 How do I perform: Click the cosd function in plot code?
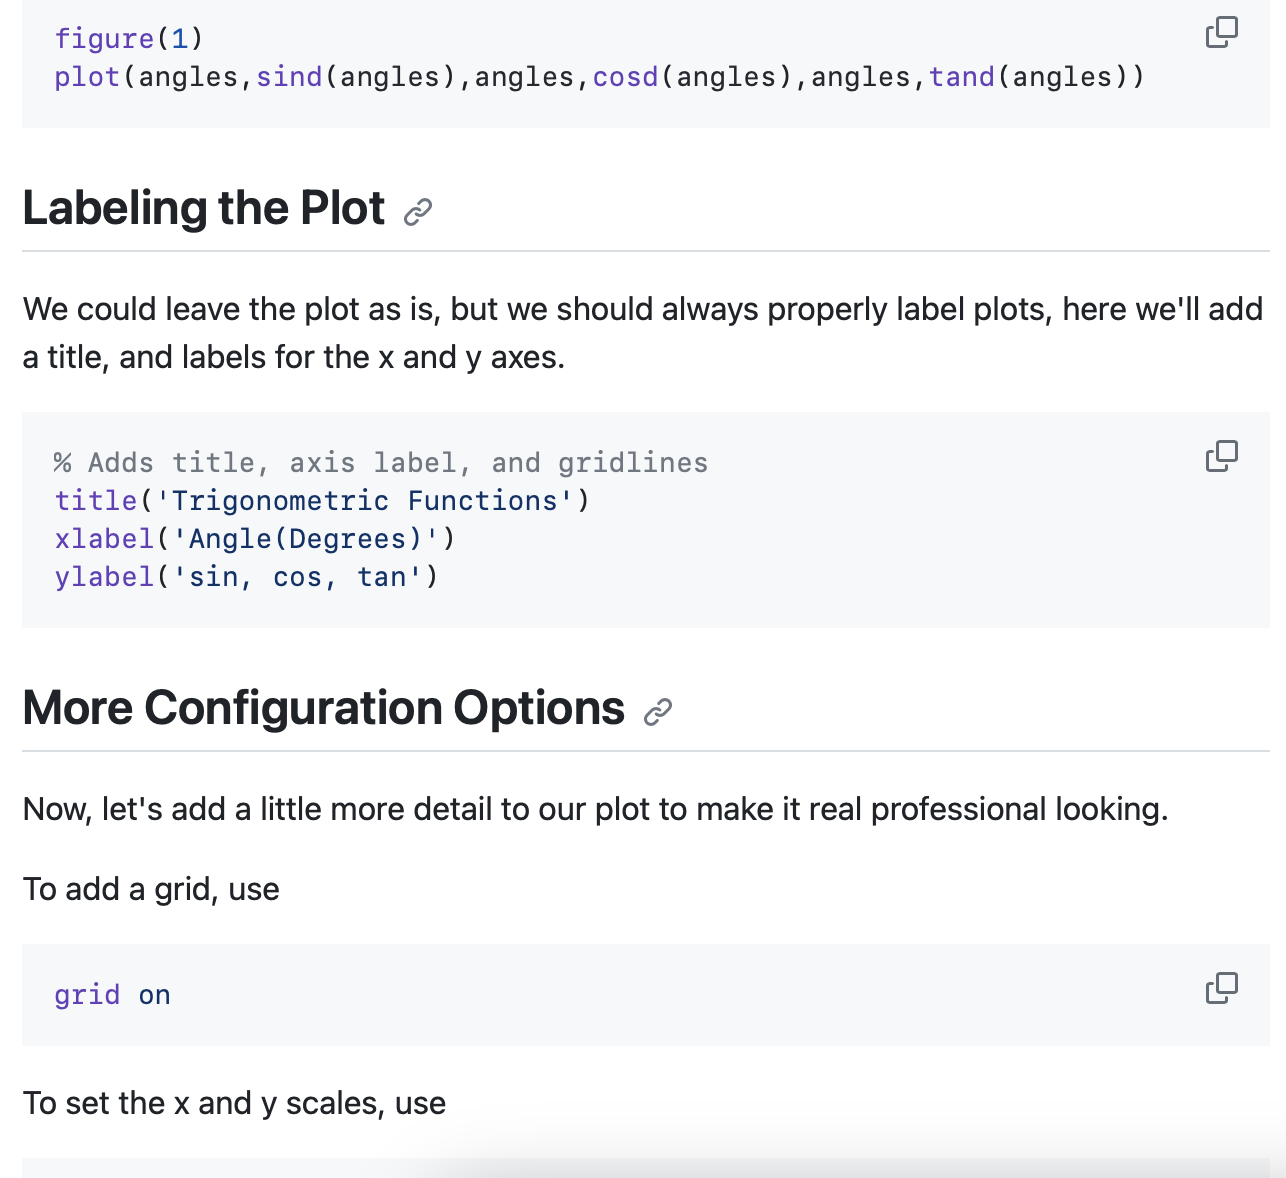coord(625,77)
